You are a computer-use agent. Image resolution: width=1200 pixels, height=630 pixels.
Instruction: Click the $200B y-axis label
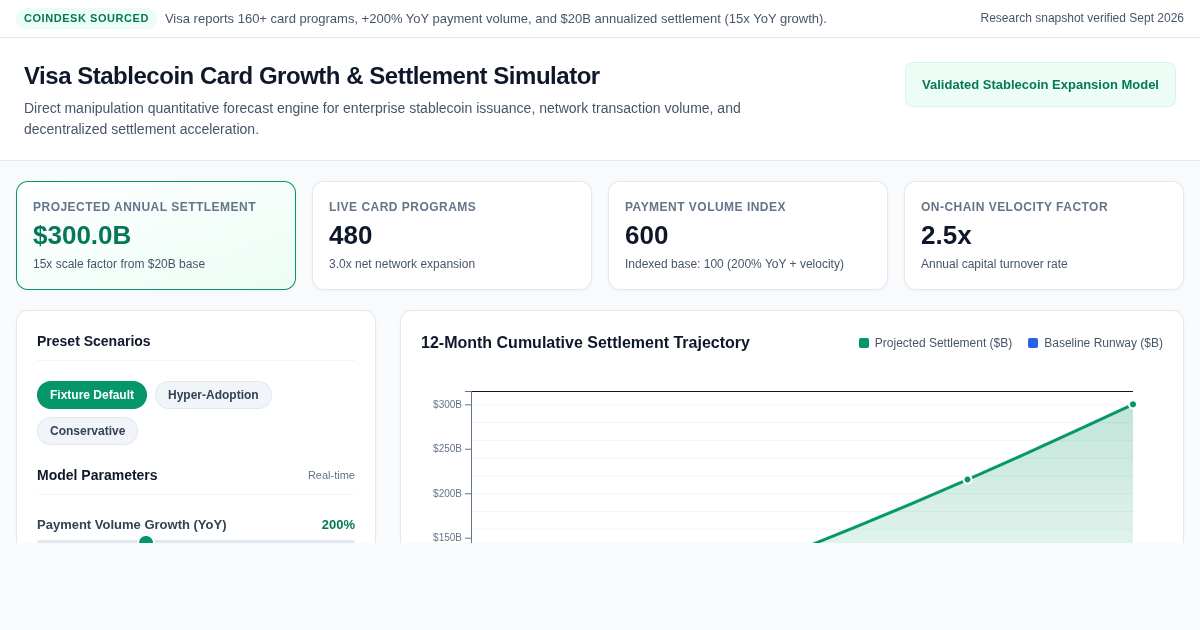[447, 493]
